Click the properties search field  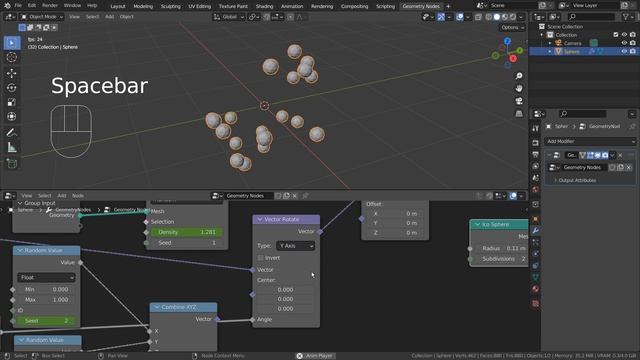[x=583, y=114]
